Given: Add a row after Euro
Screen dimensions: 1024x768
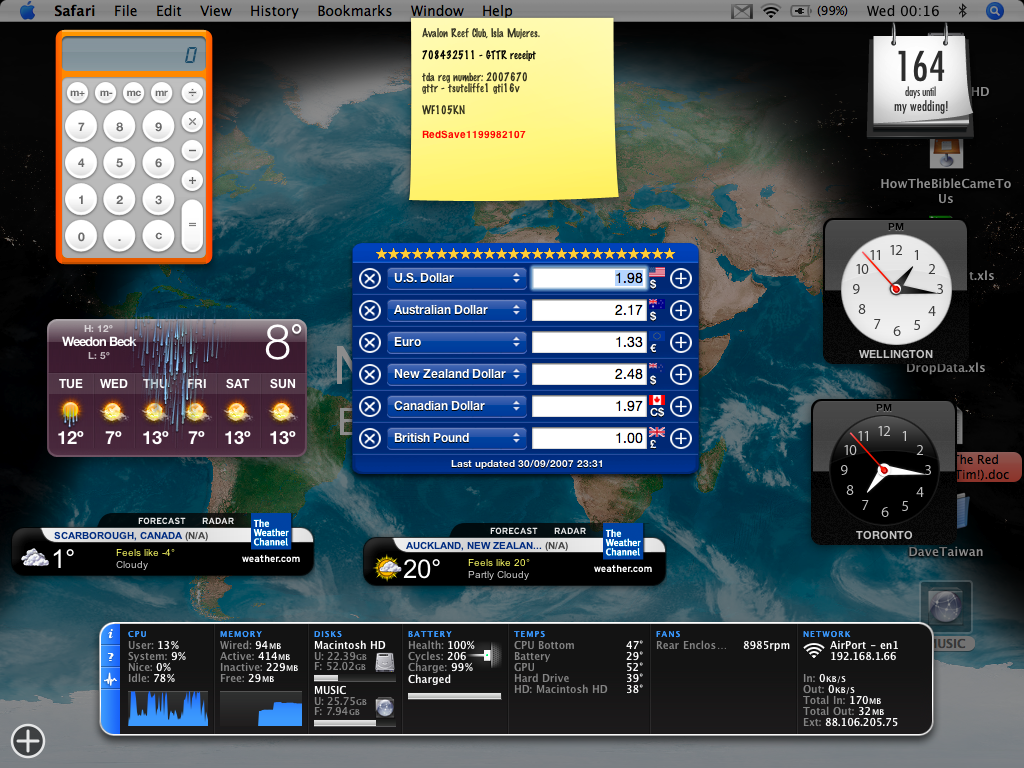Looking at the screenshot, I should [680, 342].
